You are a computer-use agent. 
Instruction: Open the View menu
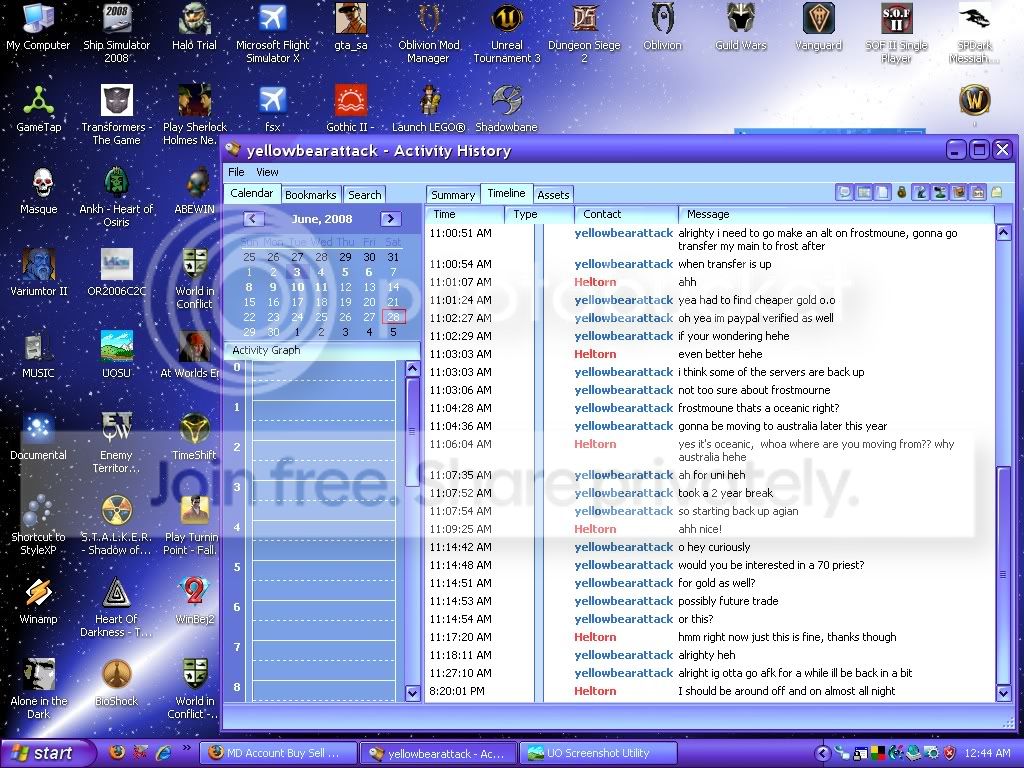coord(267,172)
